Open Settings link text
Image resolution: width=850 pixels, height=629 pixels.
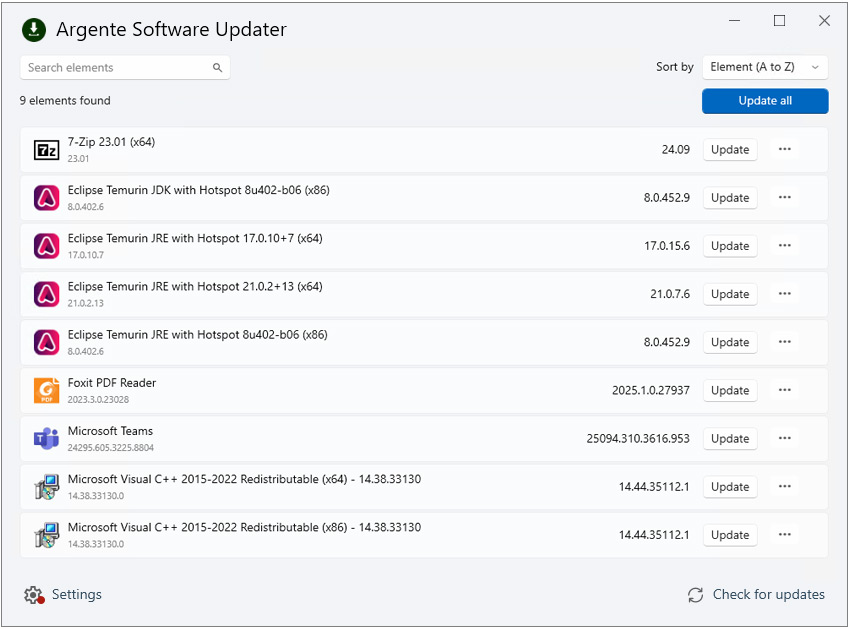point(76,595)
